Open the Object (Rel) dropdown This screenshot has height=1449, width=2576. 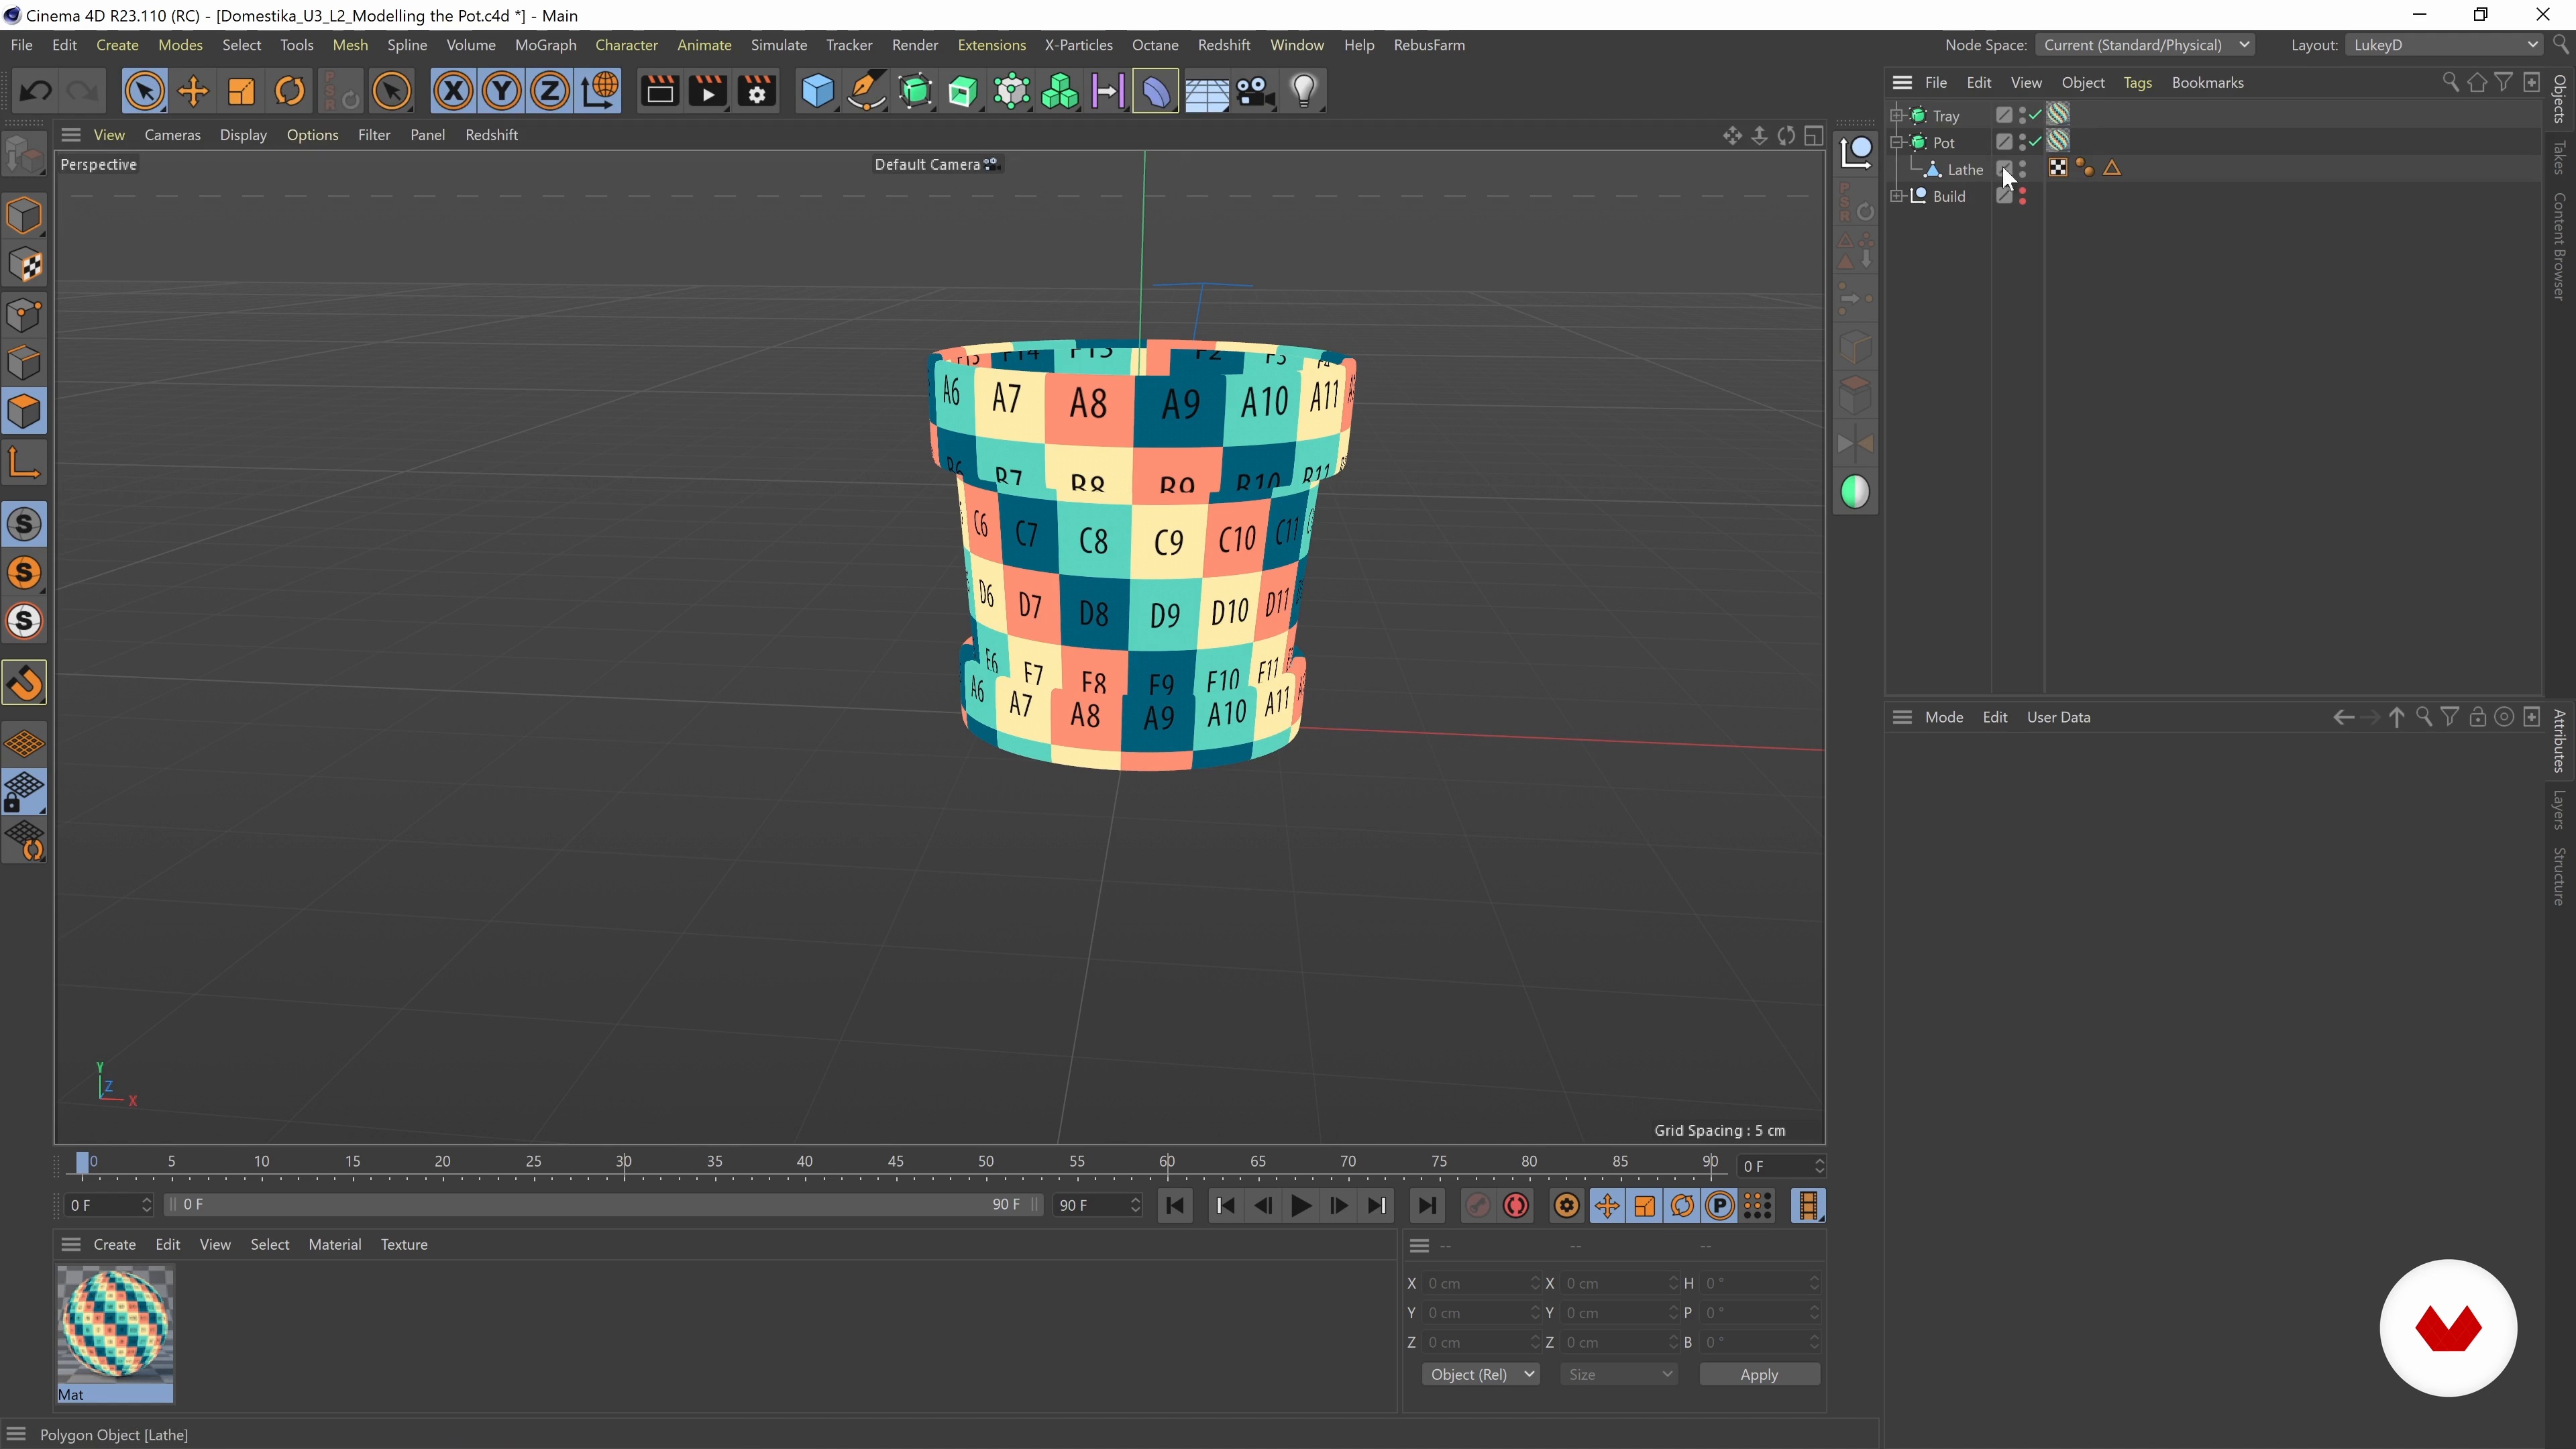point(1480,1374)
